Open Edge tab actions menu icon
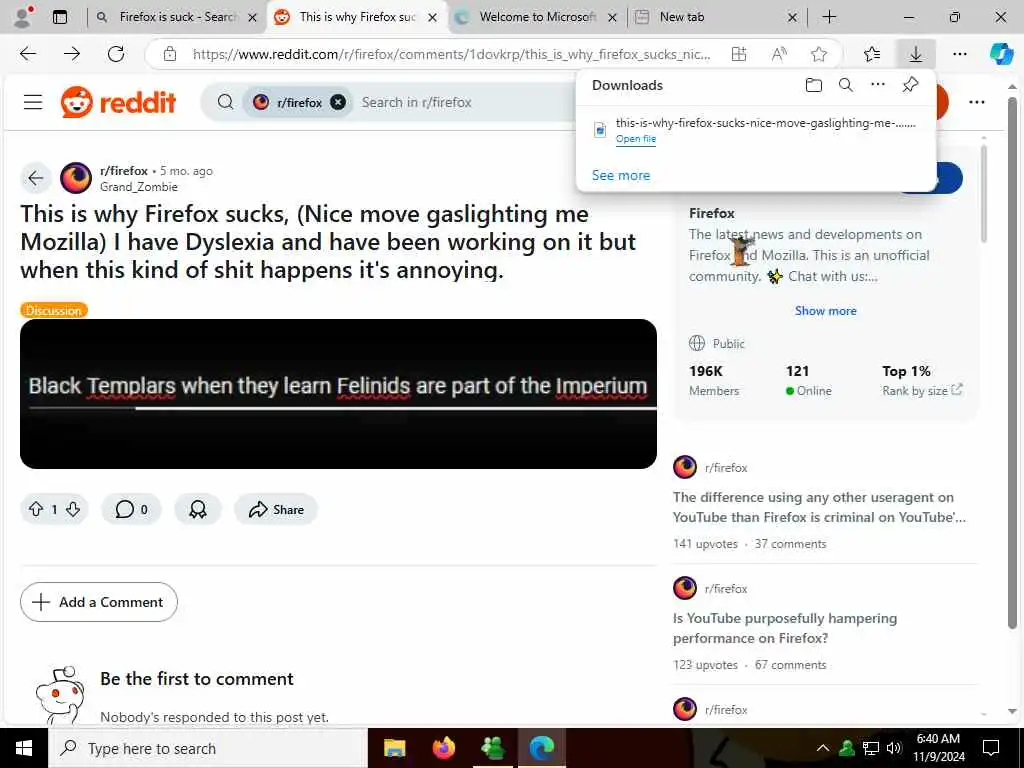1024x768 pixels. coord(60,17)
